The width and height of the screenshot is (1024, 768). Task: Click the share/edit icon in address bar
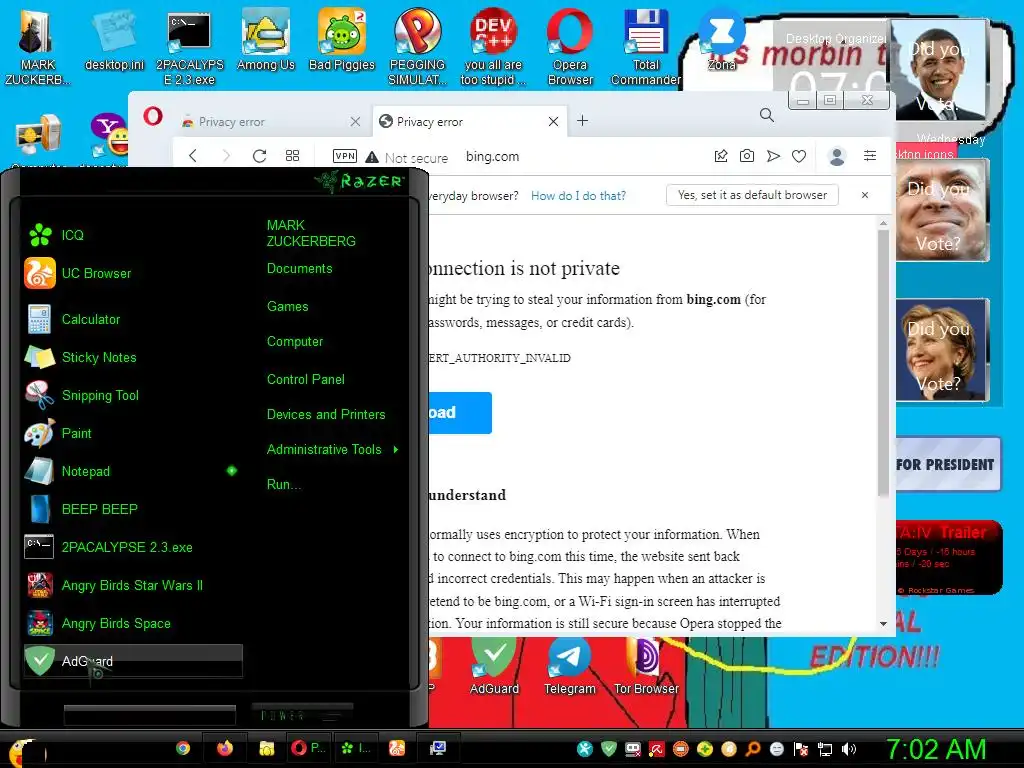click(x=721, y=155)
